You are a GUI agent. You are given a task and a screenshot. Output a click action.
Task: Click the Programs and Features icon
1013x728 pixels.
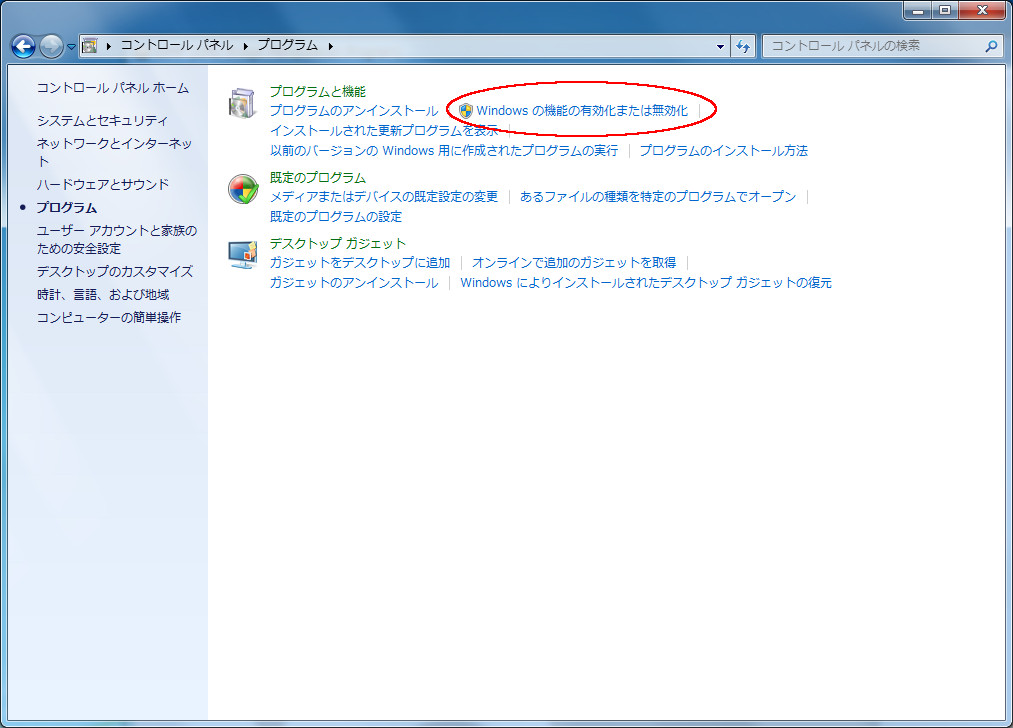(242, 103)
